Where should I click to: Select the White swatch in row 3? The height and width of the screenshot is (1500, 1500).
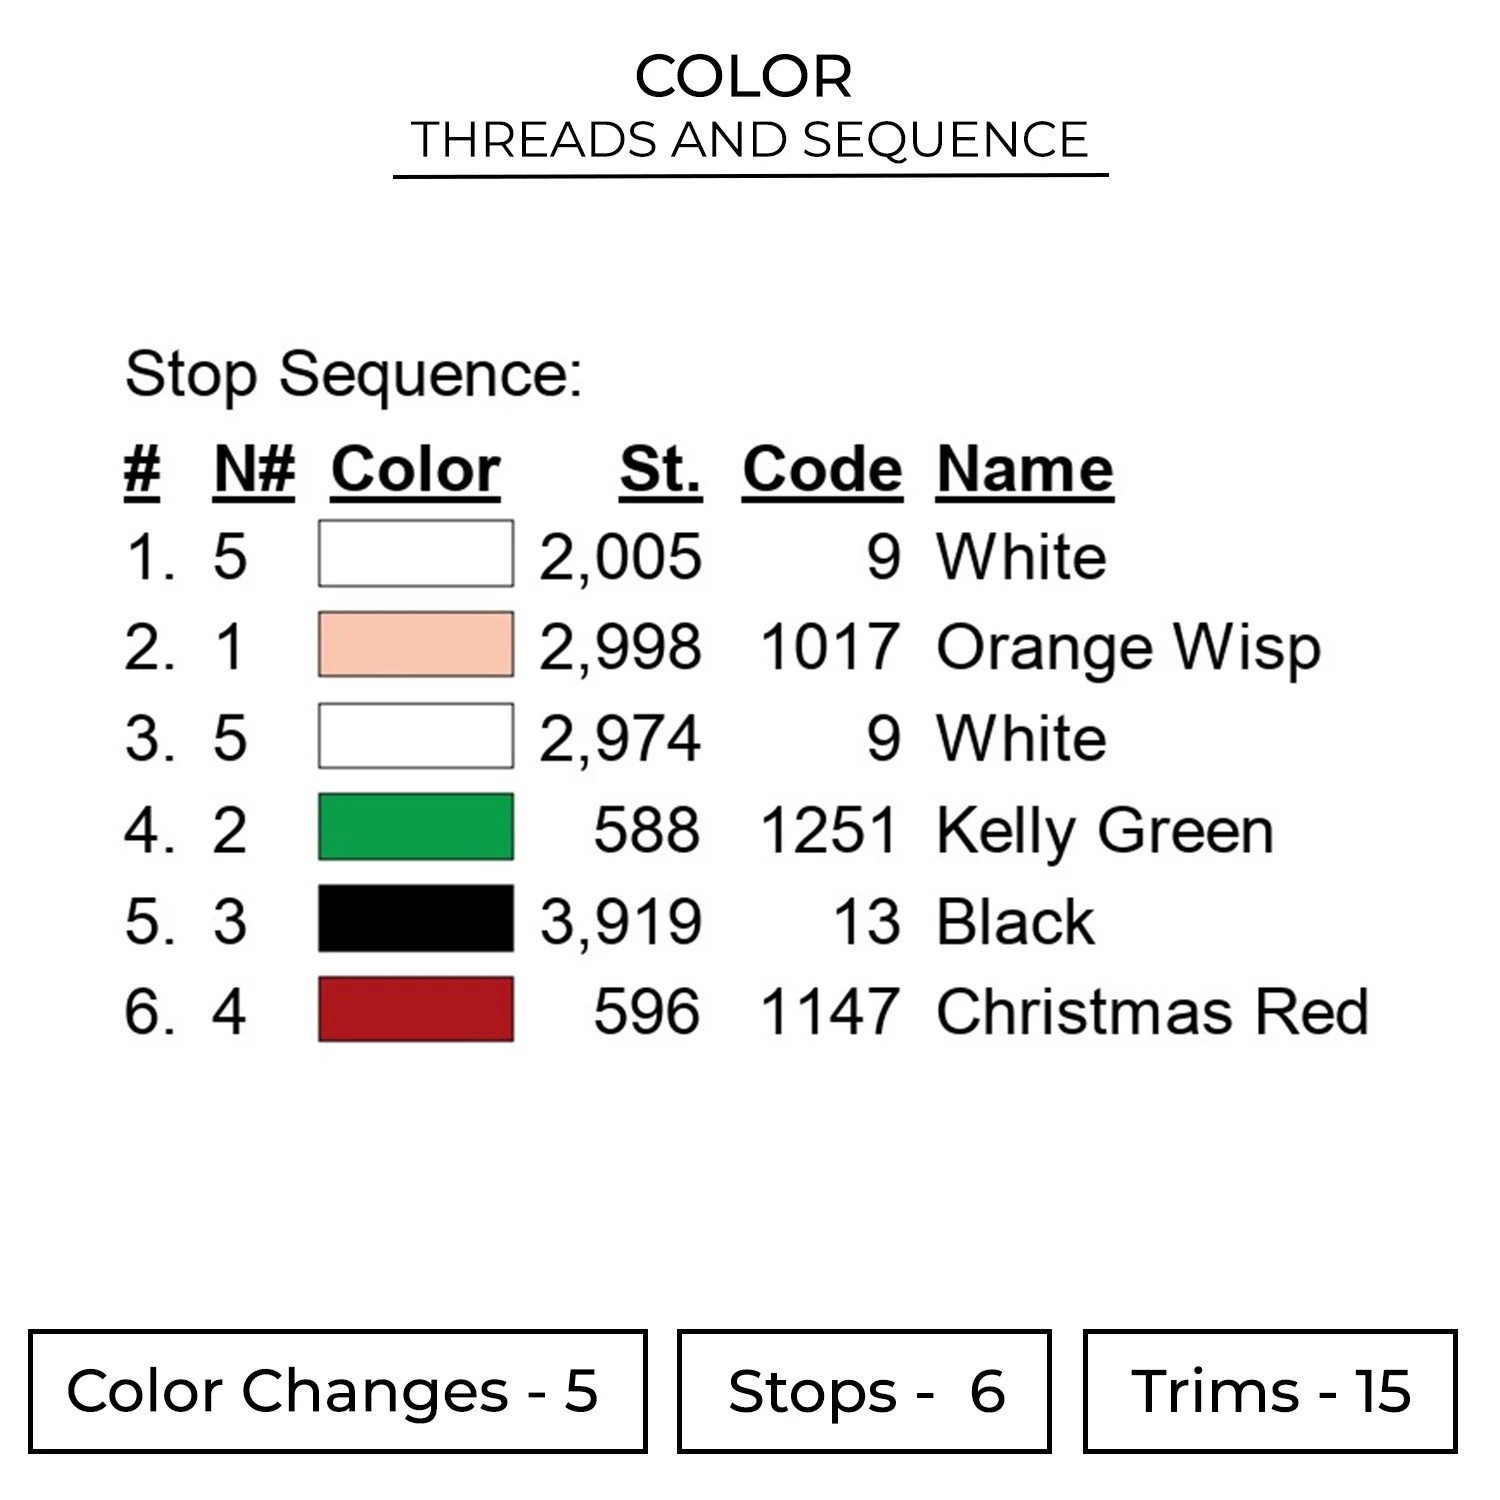point(416,736)
